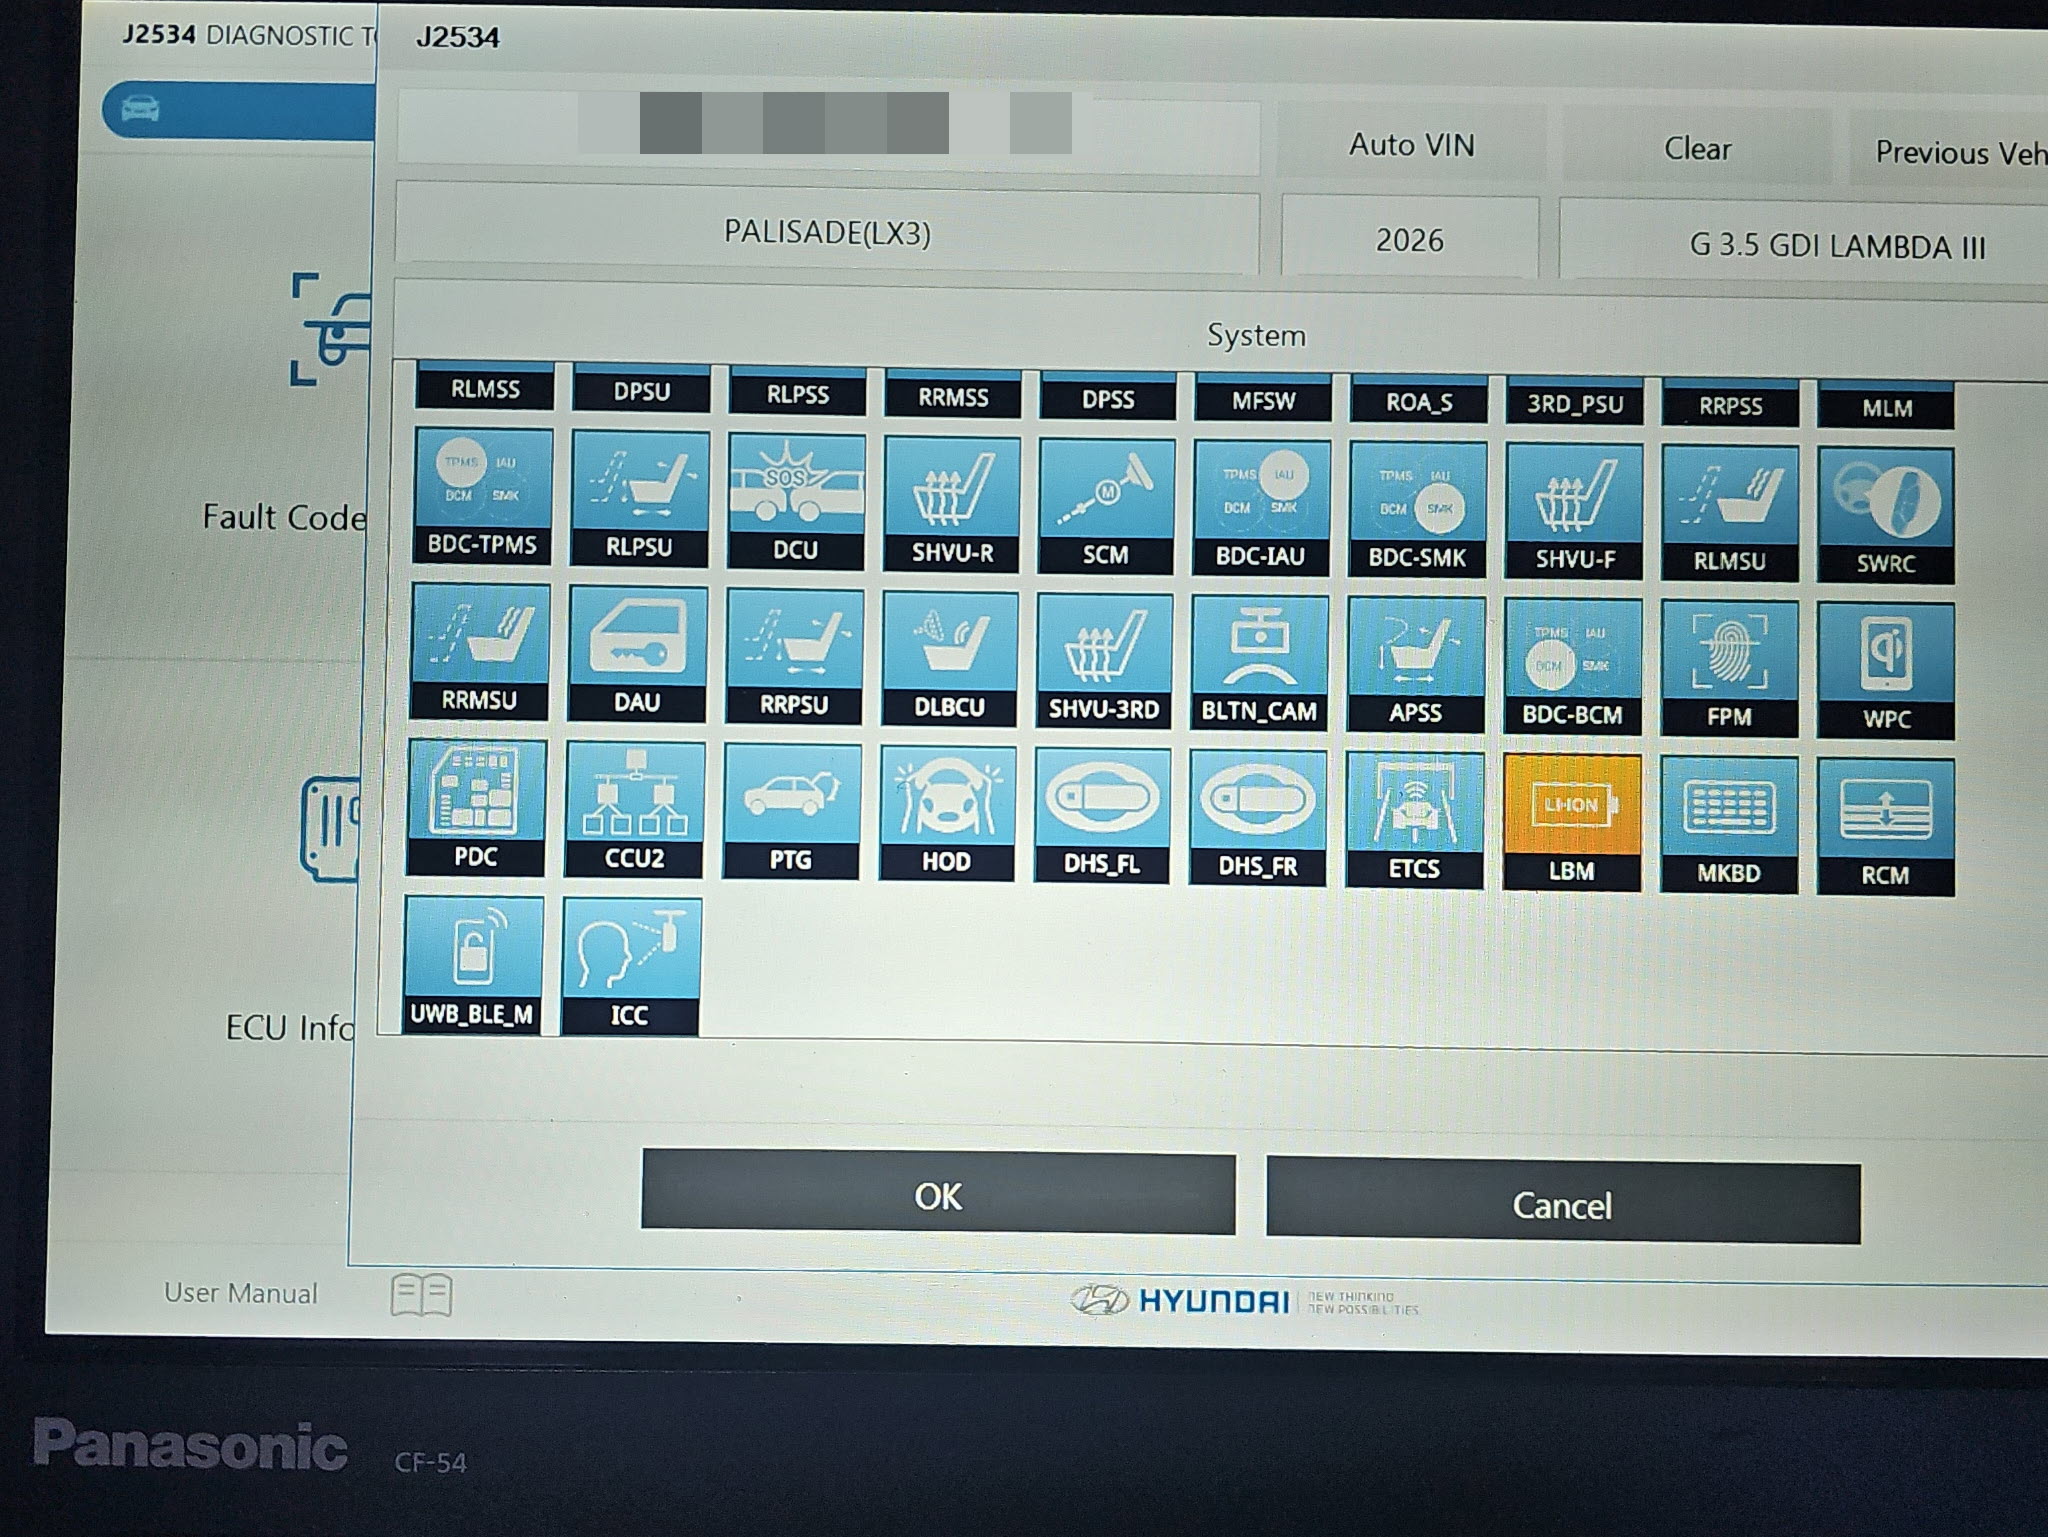Change the 2026 model year
The height and width of the screenshot is (1537, 2048).
pyautogui.click(x=1410, y=240)
